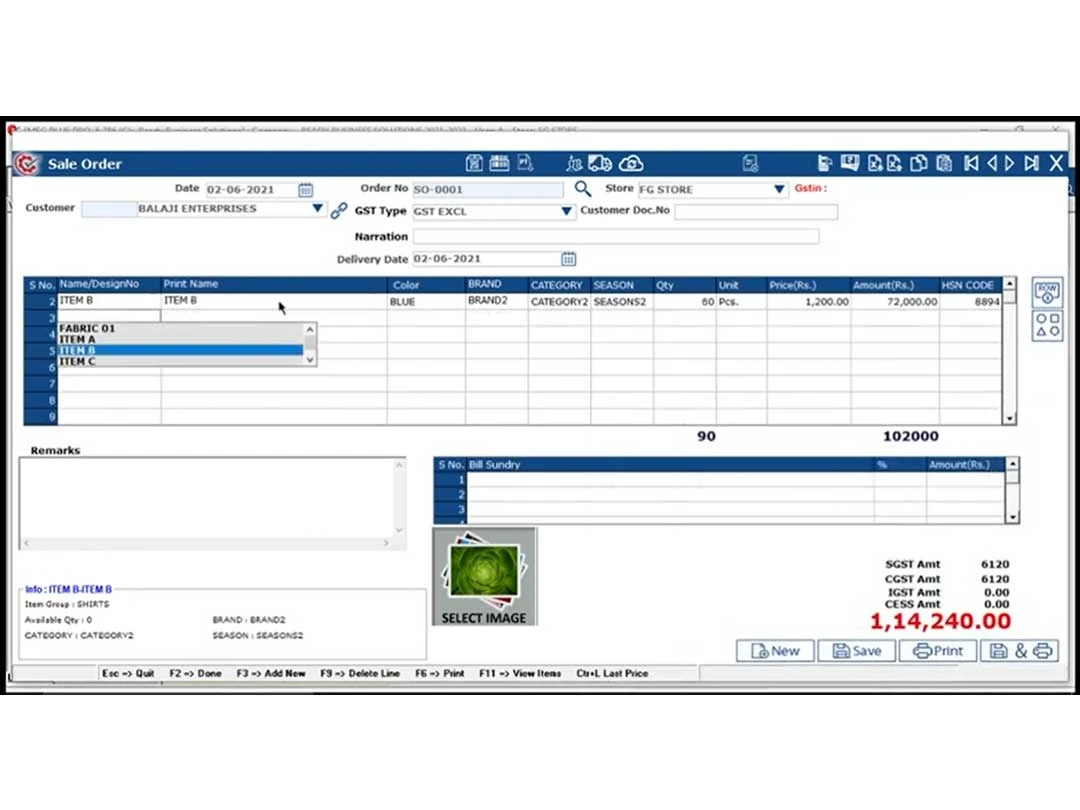This screenshot has height=810, width=1080.
Task: Click the delivery truck icon in the toolbar
Action: point(600,163)
